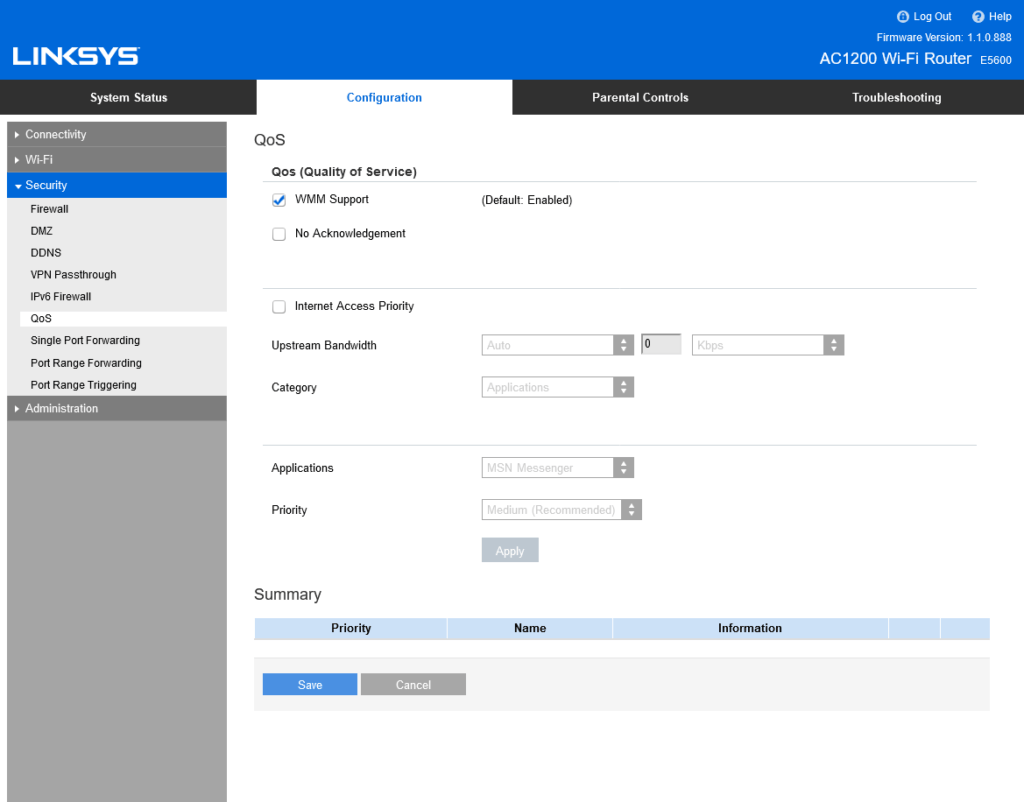Open the Priority dropdown
The width and height of the screenshot is (1024, 802).
pos(562,509)
